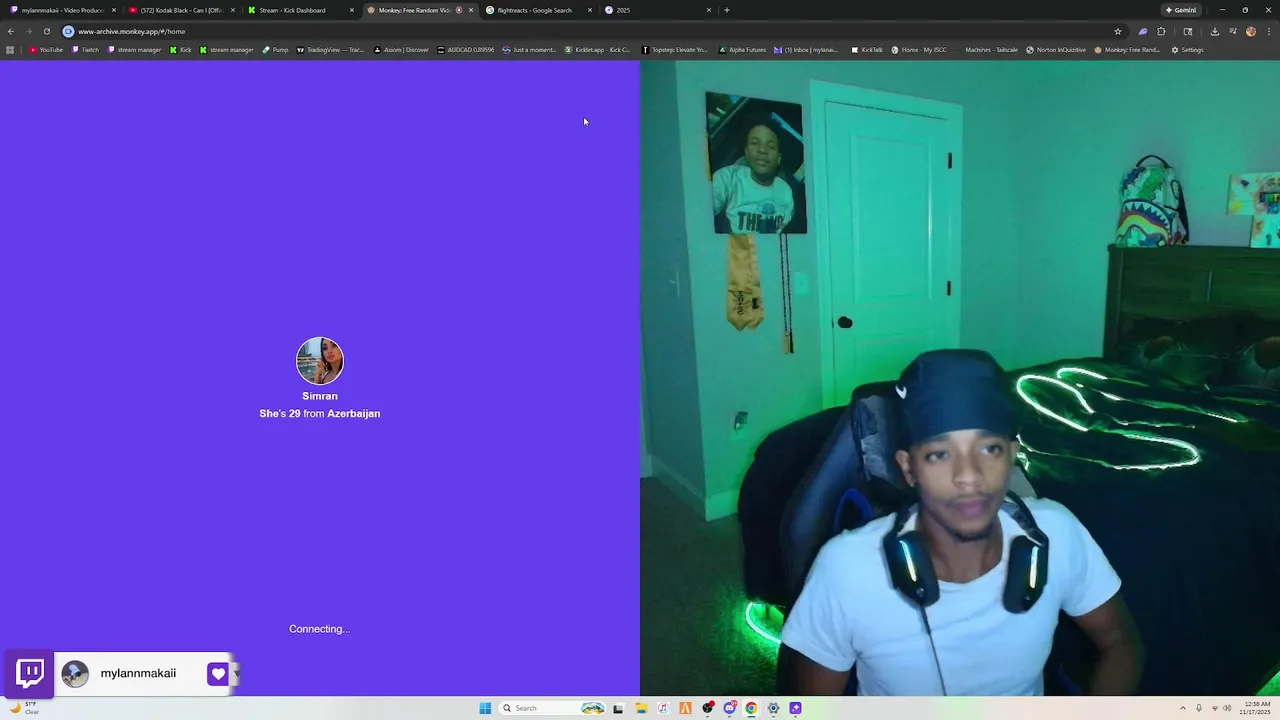Open the Task View icon in taskbar

coord(618,708)
